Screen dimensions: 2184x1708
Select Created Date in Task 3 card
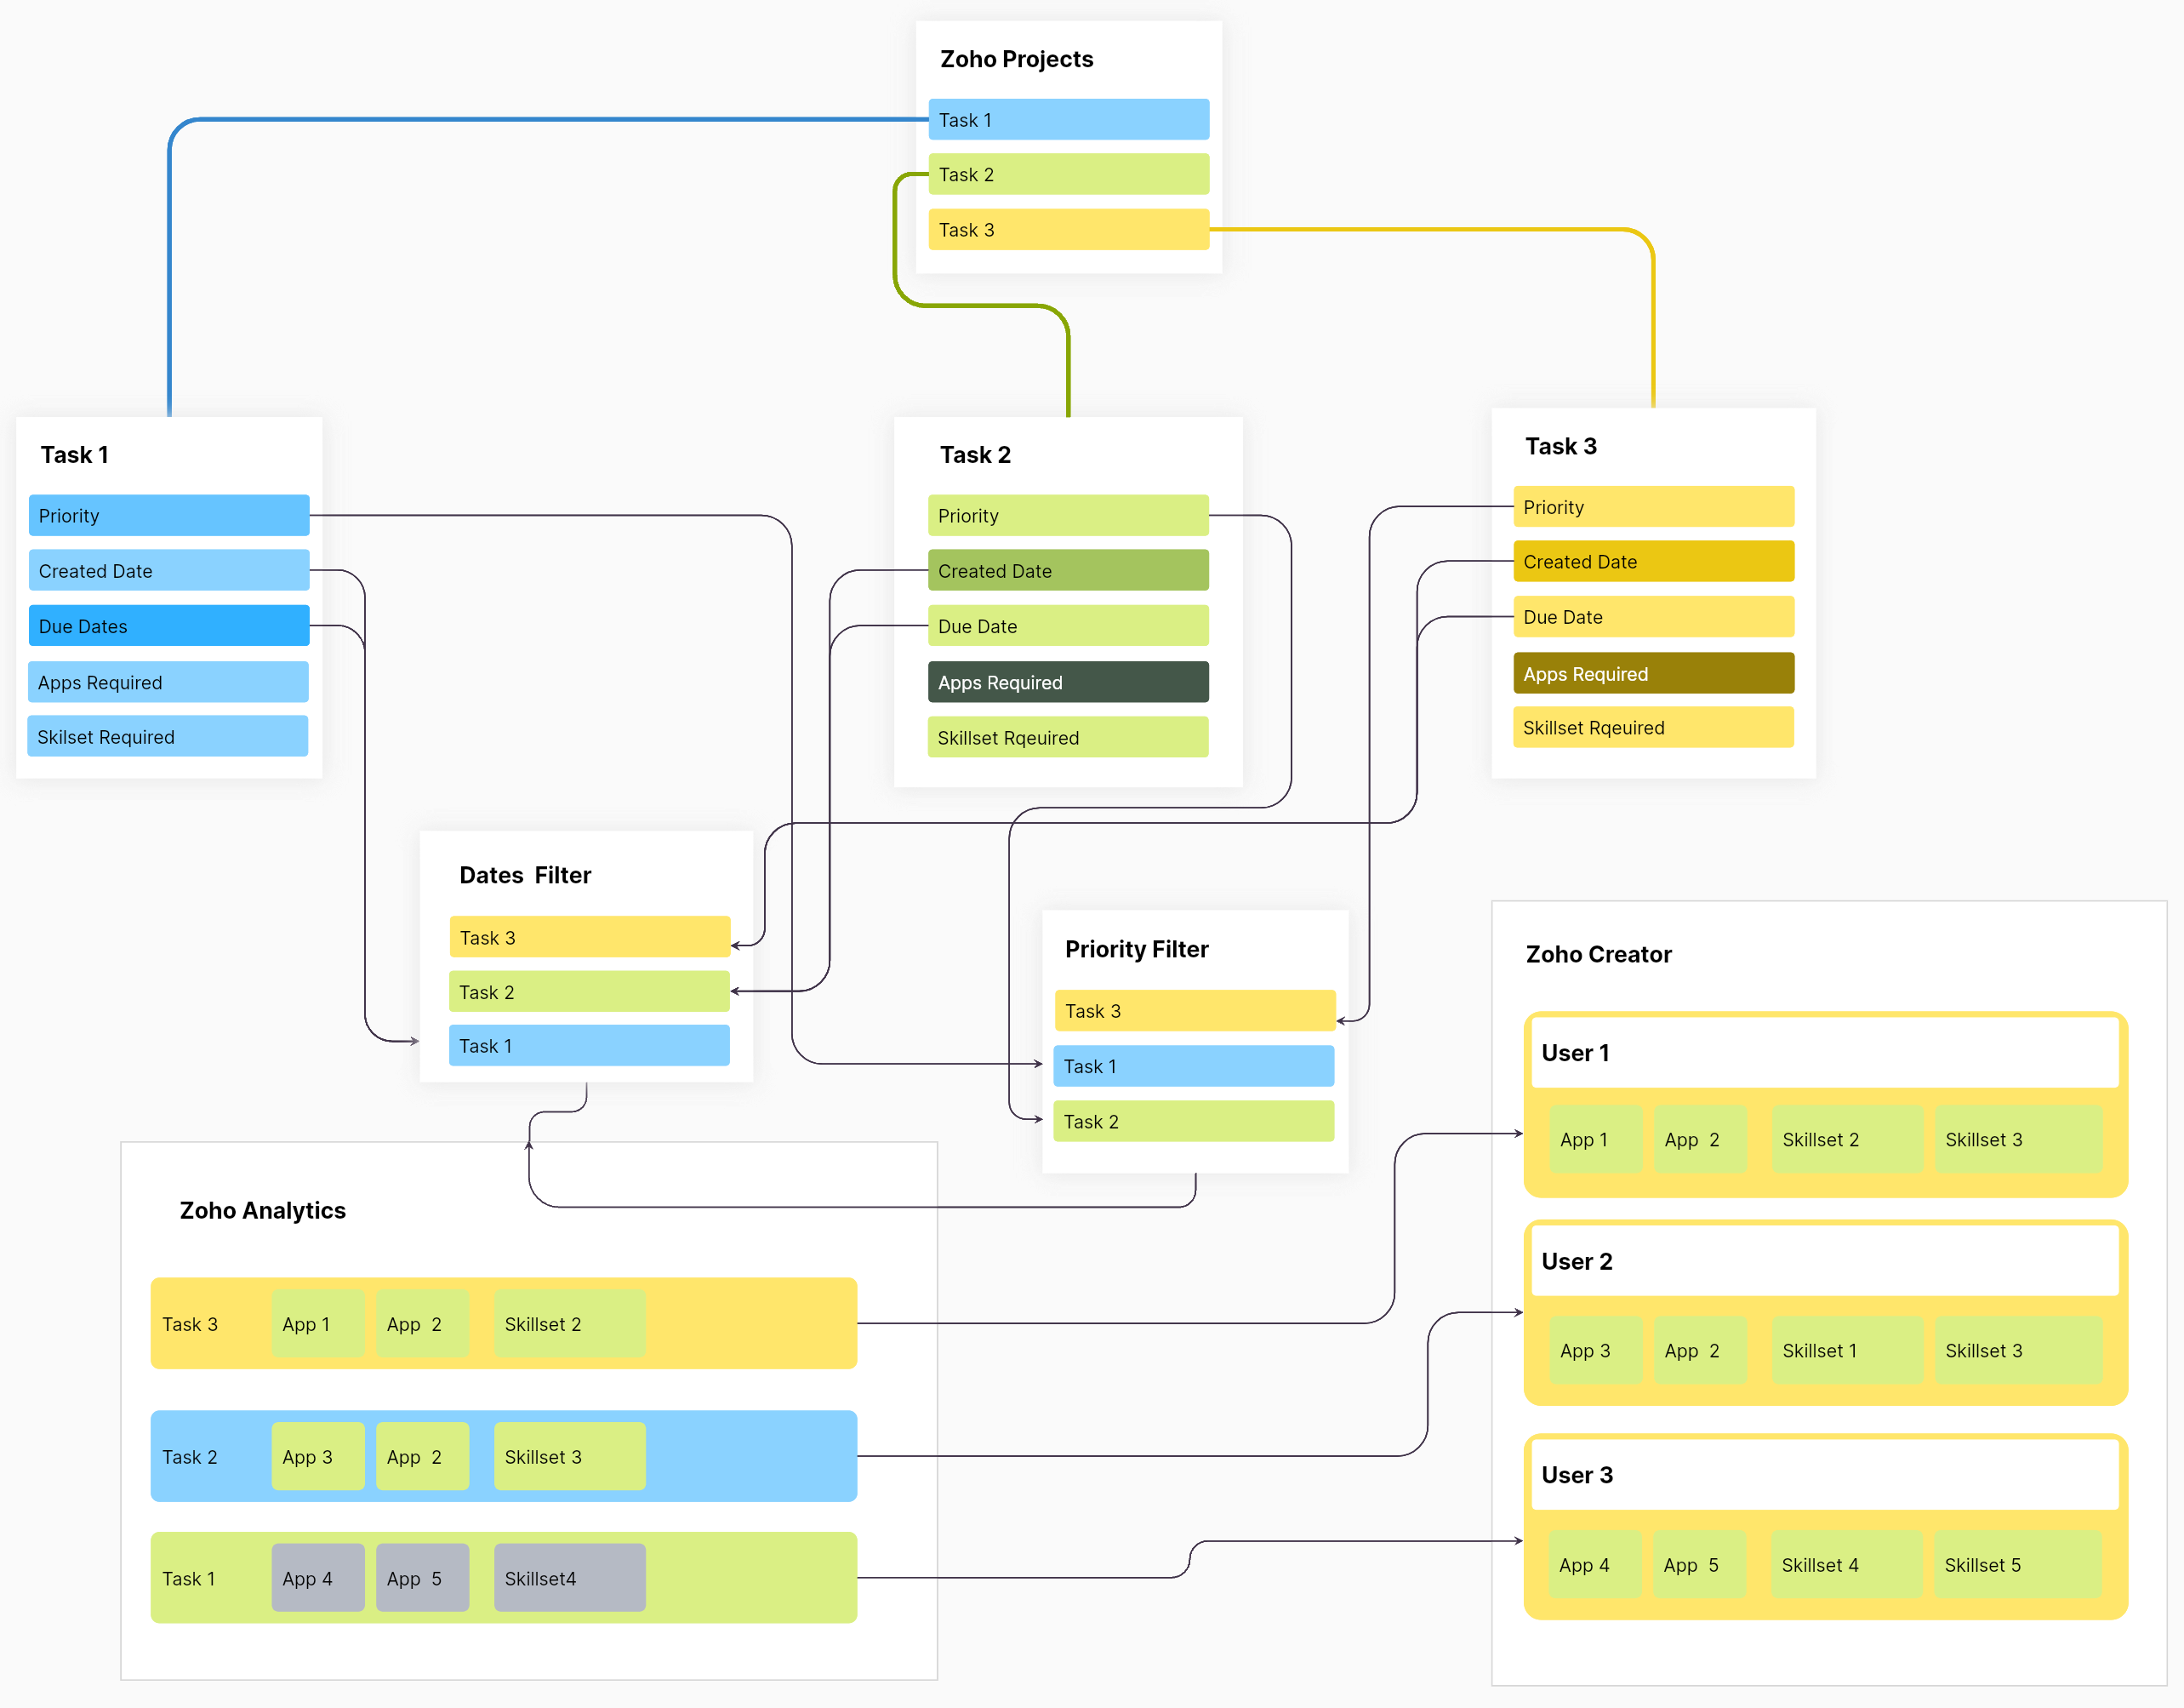tap(1652, 562)
